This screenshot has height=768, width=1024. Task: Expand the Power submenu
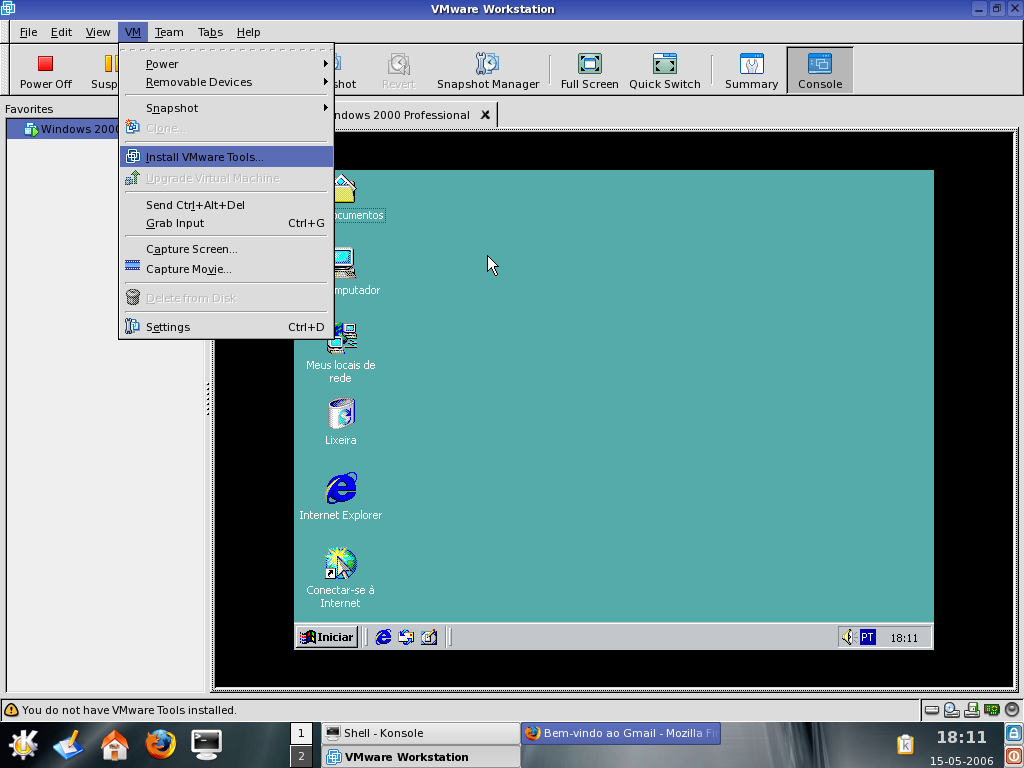[x=226, y=64]
